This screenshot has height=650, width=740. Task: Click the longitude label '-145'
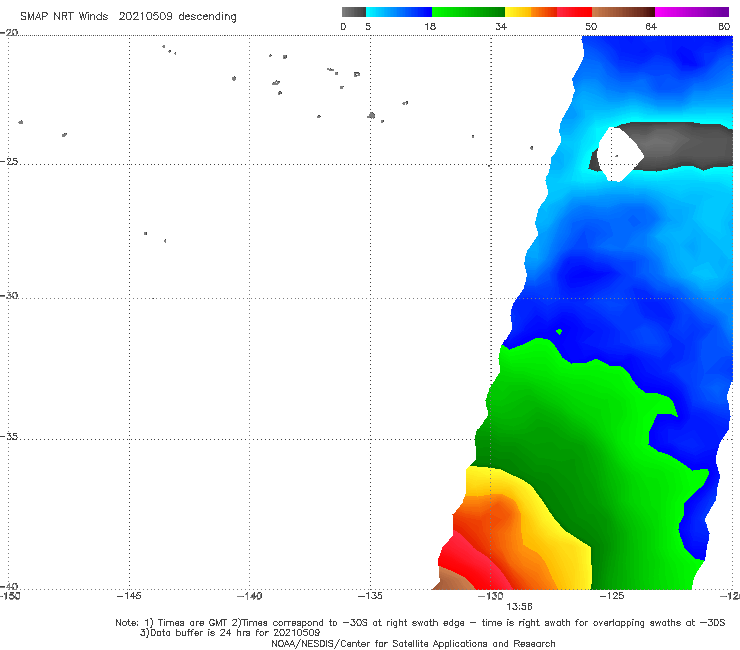[129, 596]
